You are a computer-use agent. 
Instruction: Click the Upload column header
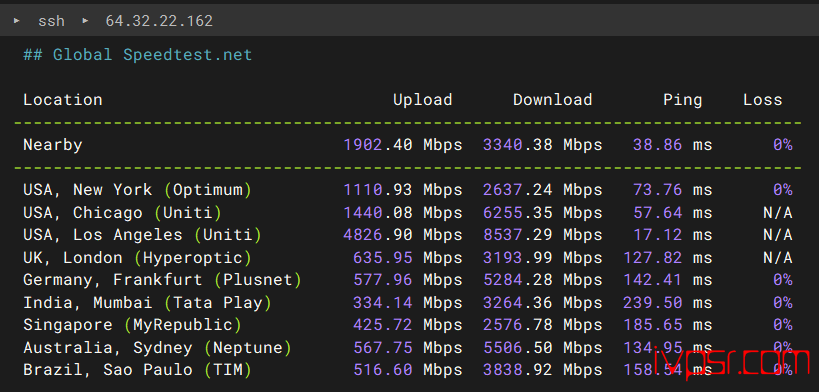(x=423, y=100)
